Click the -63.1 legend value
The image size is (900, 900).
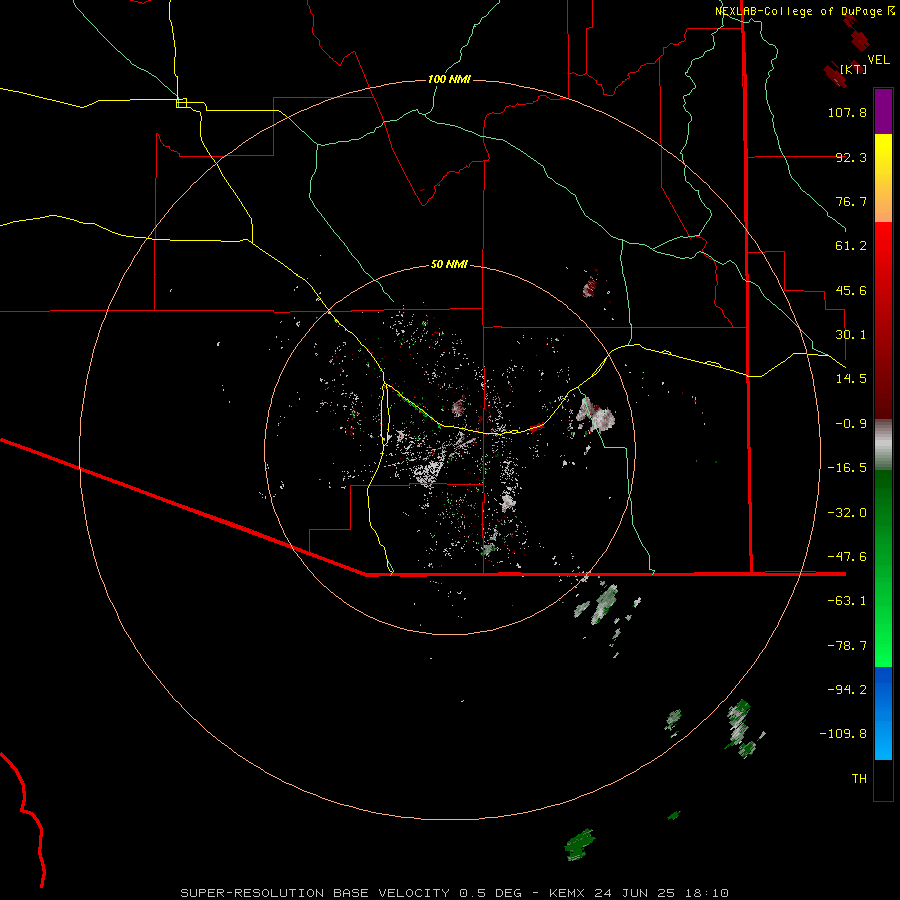pyautogui.click(x=847, y=601)
